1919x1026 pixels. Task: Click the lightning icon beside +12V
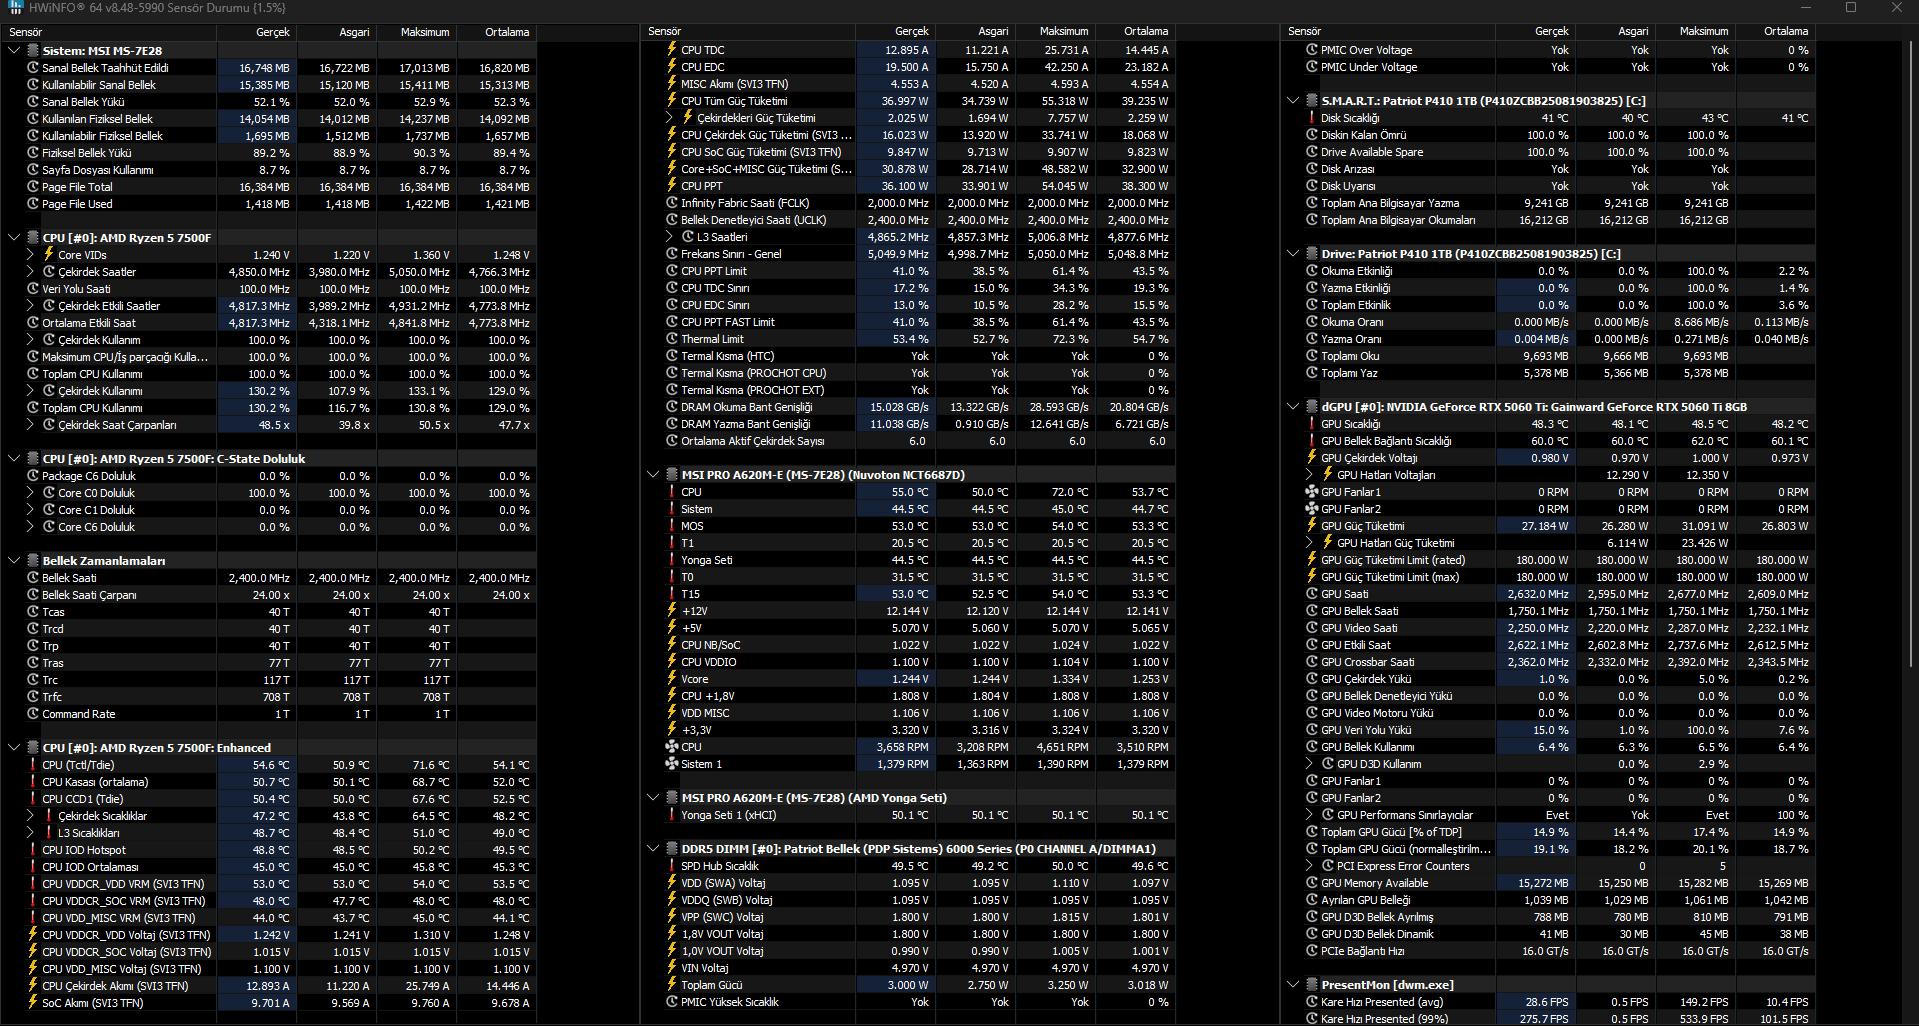[672, 611]
